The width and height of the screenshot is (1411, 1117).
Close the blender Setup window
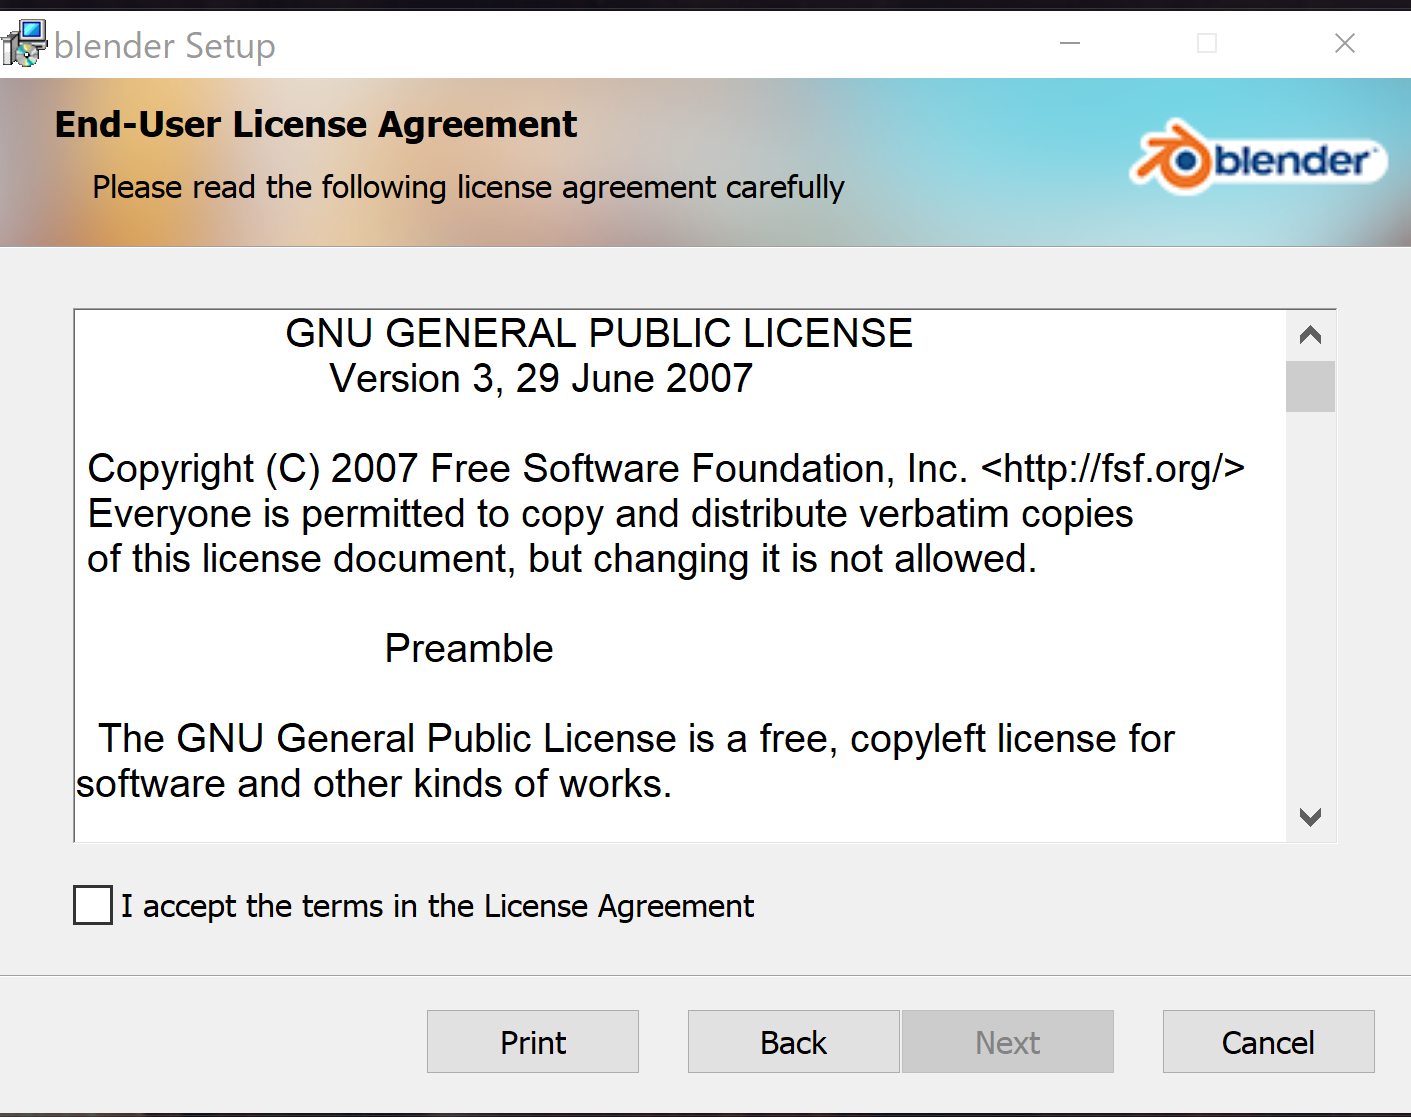pos(1345,43)
